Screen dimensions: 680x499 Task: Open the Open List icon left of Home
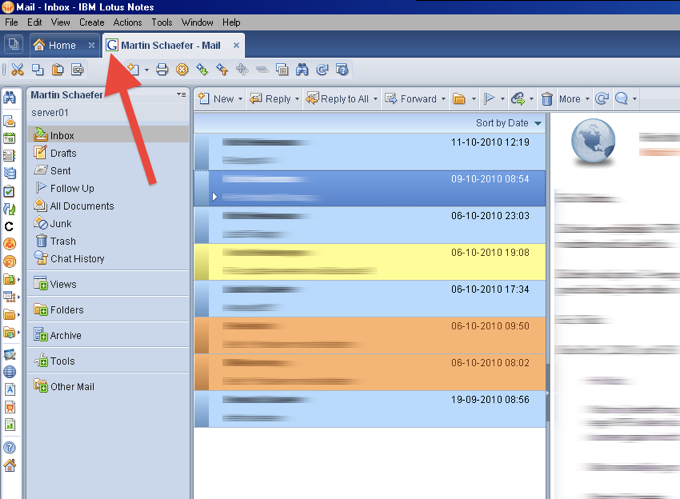click(x=13, y=45)
